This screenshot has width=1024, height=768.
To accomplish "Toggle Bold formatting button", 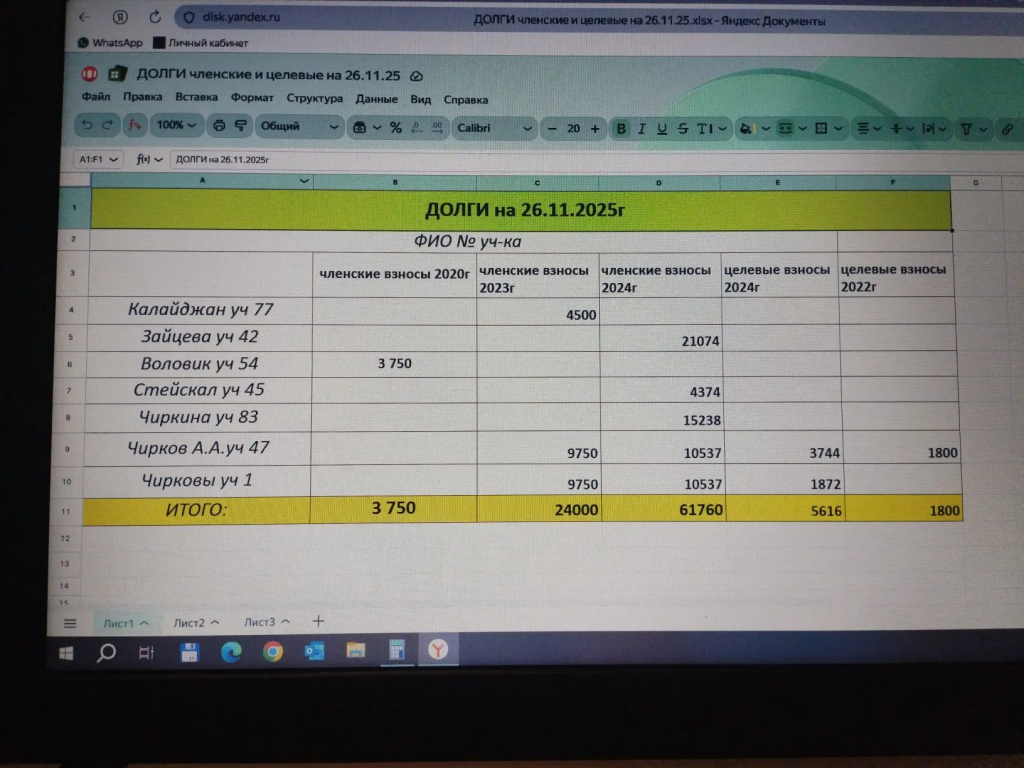I will point(621,128).
